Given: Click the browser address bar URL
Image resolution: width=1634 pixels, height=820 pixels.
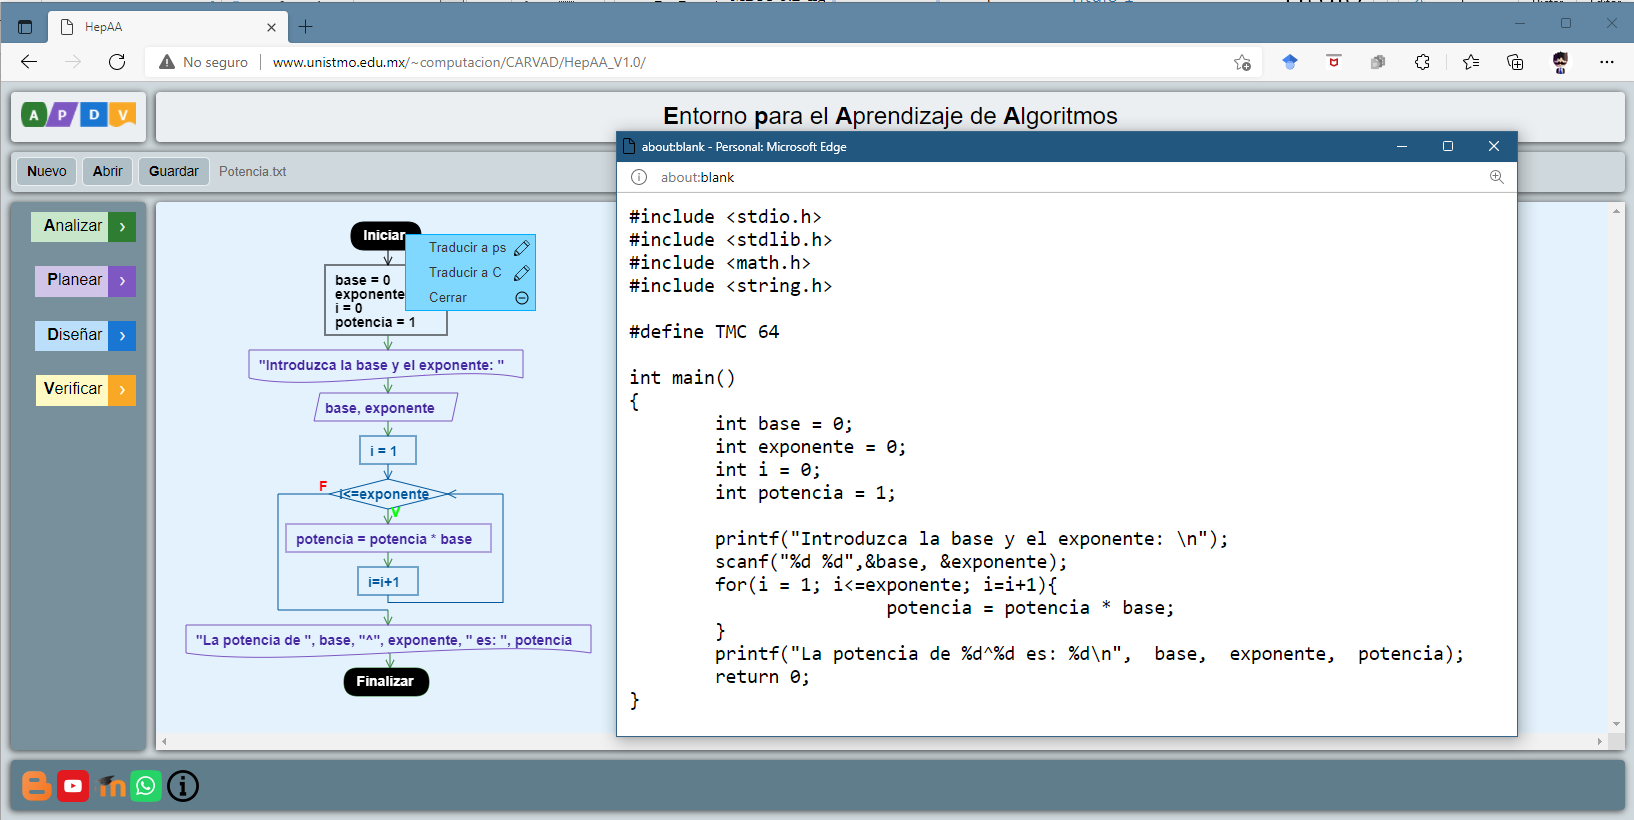Looking at the screenshot, I should click(x=459, y=62).
